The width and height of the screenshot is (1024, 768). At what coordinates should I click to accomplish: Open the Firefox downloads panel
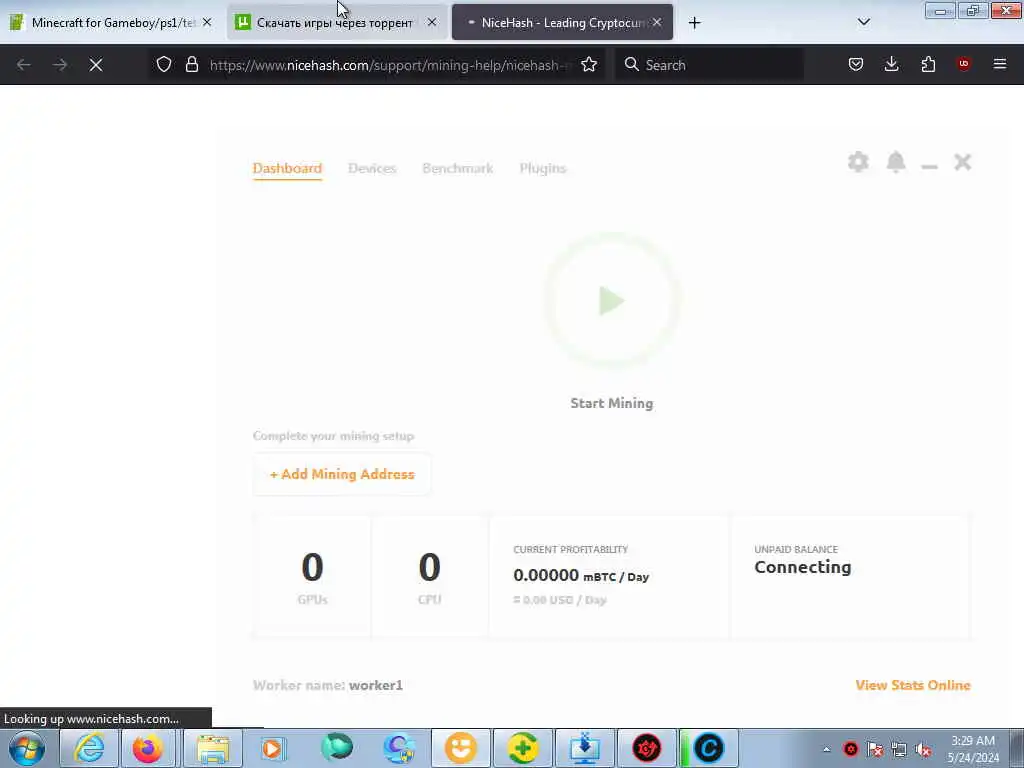[x=891, y=64]
